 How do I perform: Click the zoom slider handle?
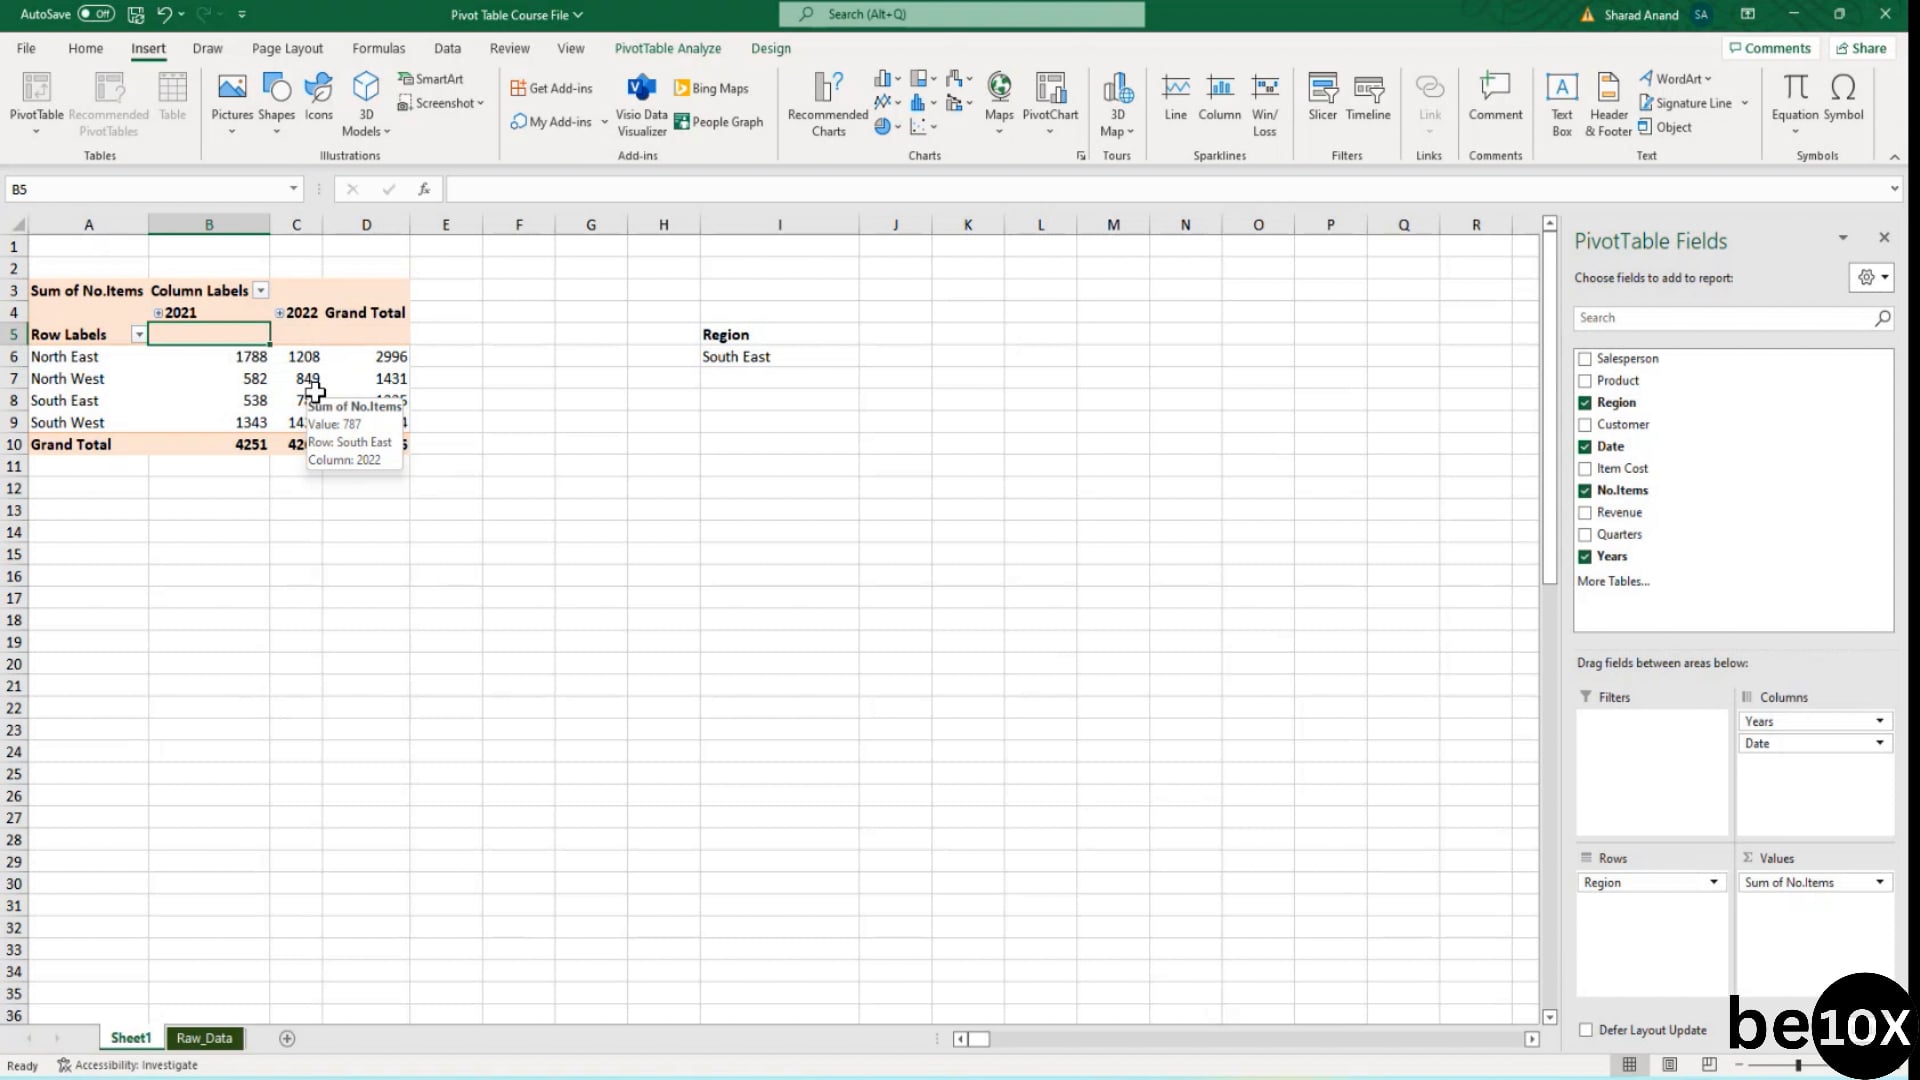click(1798, 1065)
